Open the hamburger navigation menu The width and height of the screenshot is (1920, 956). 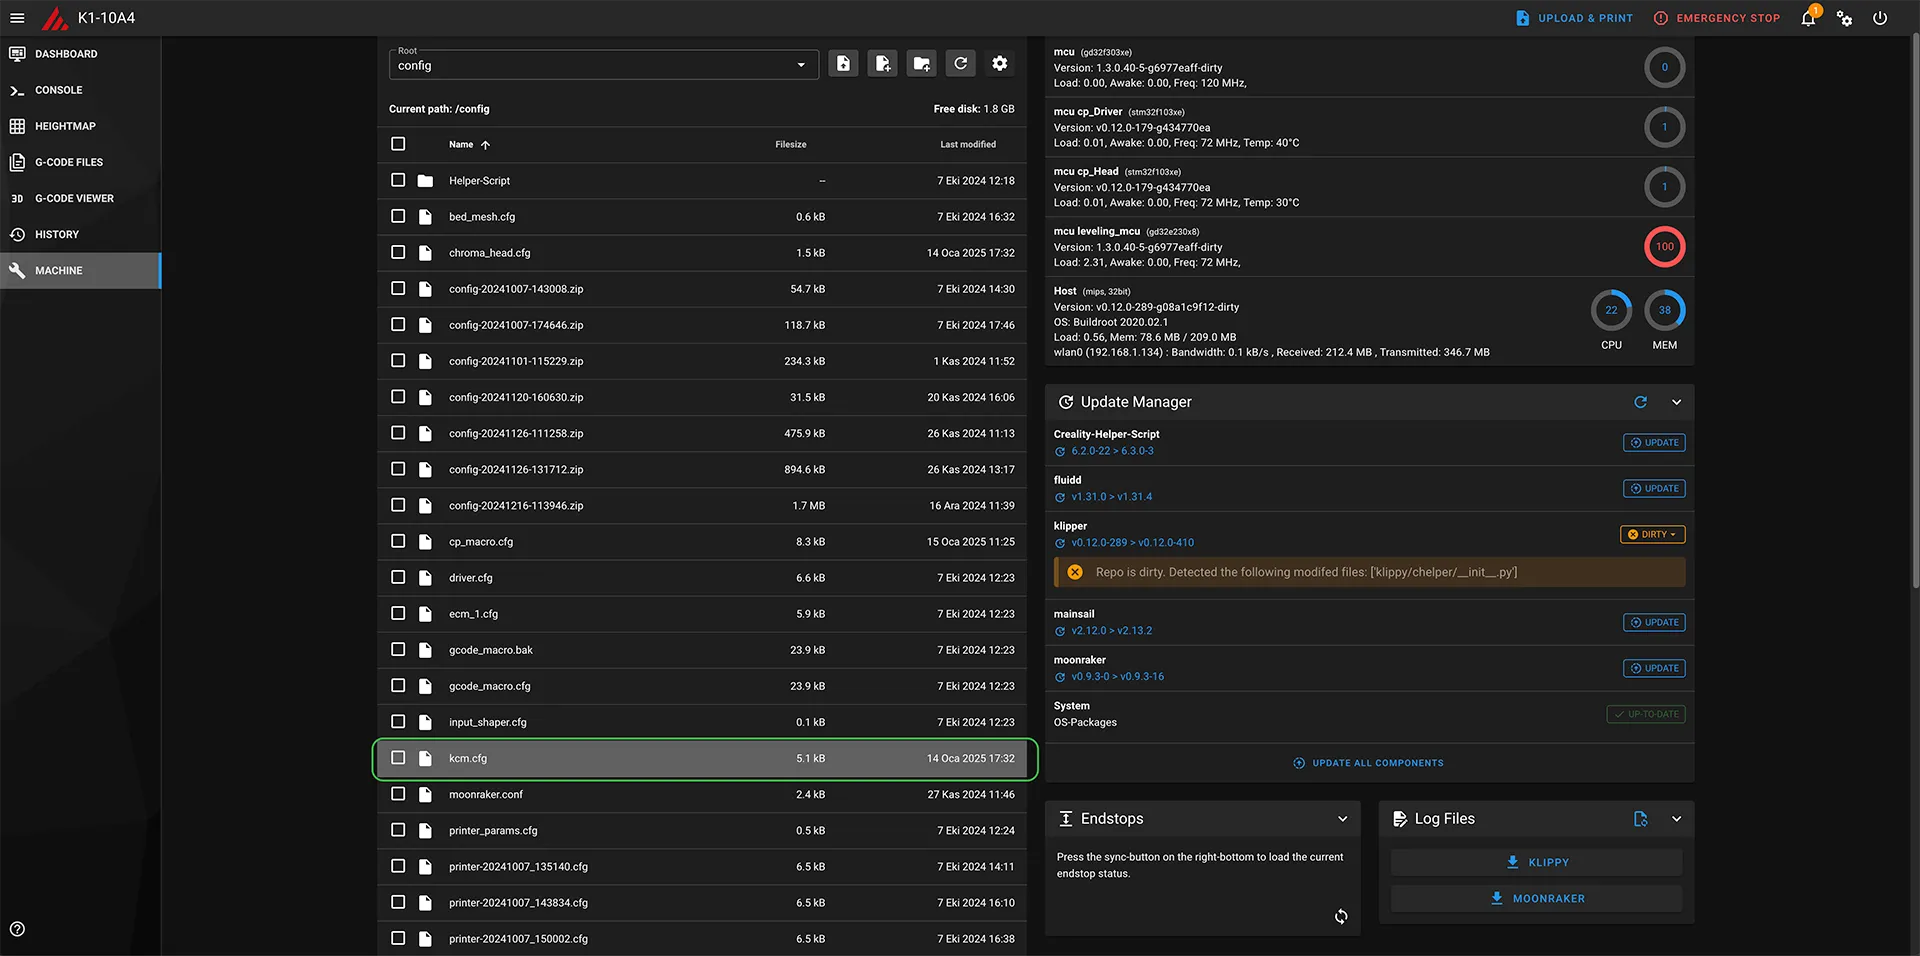(x=17, y=18)
